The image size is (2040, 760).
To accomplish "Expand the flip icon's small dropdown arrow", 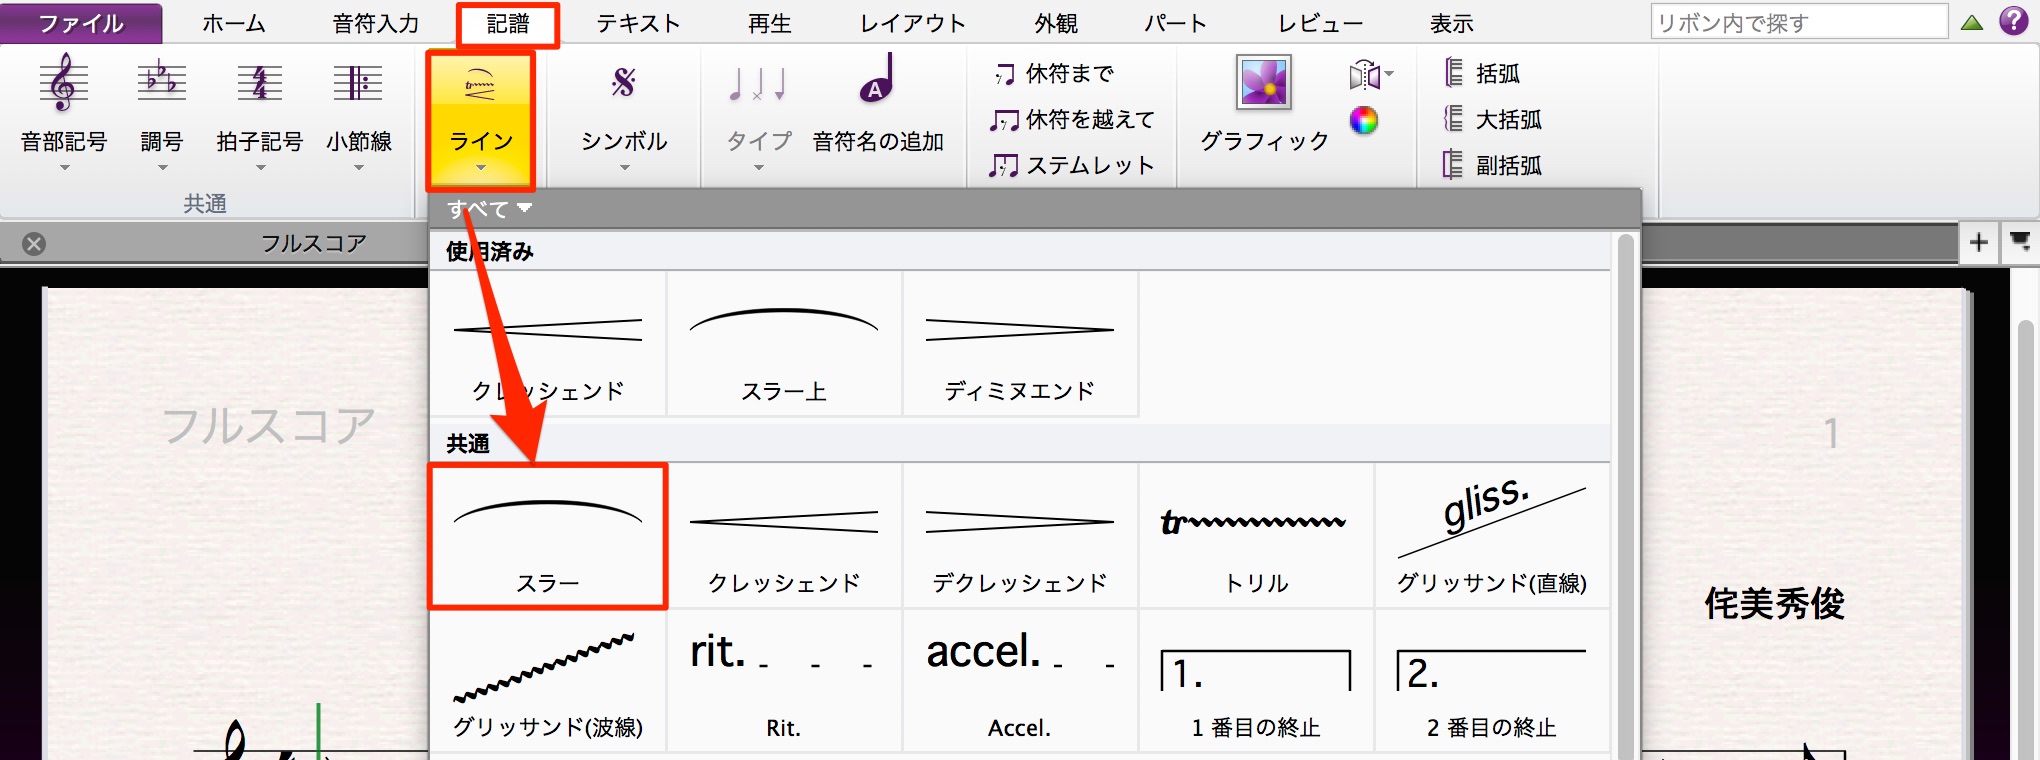I will pyautogui.click(x=1389, y=74).
